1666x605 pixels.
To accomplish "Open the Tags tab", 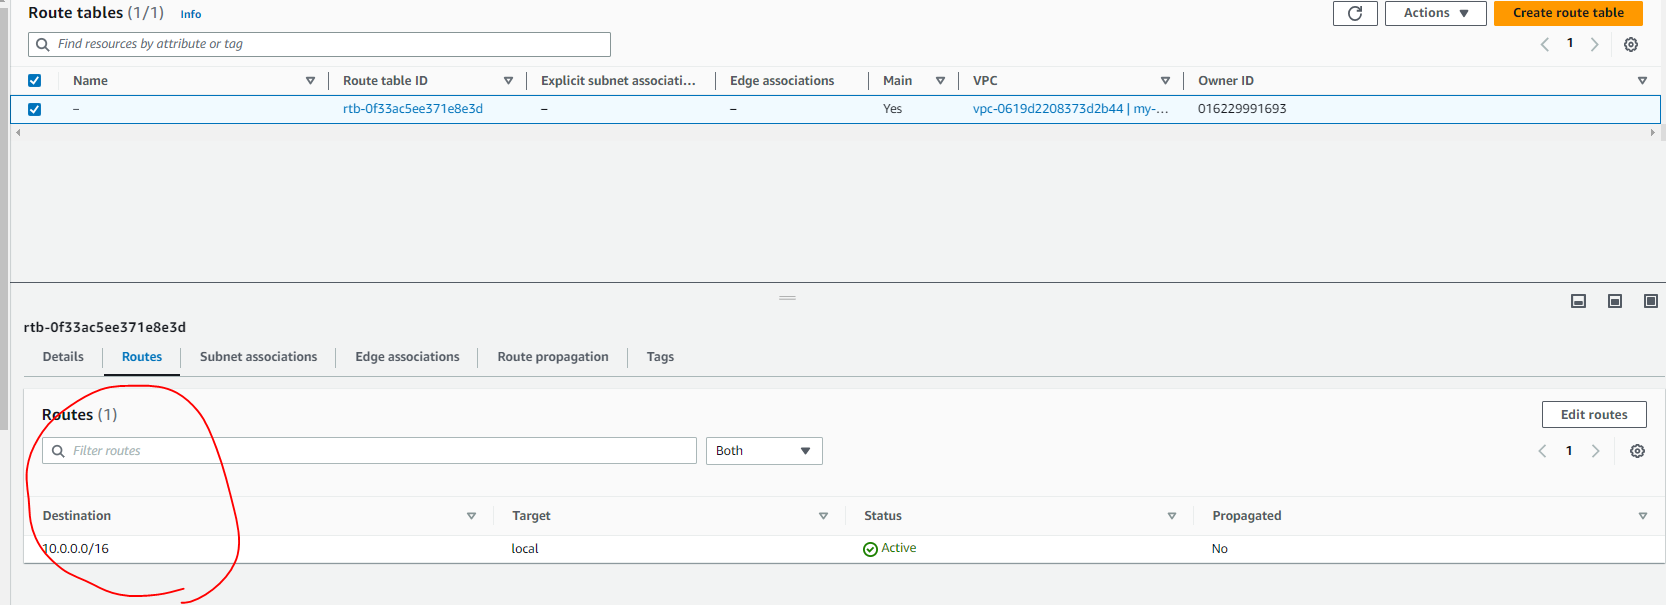I will coord(660,357).
